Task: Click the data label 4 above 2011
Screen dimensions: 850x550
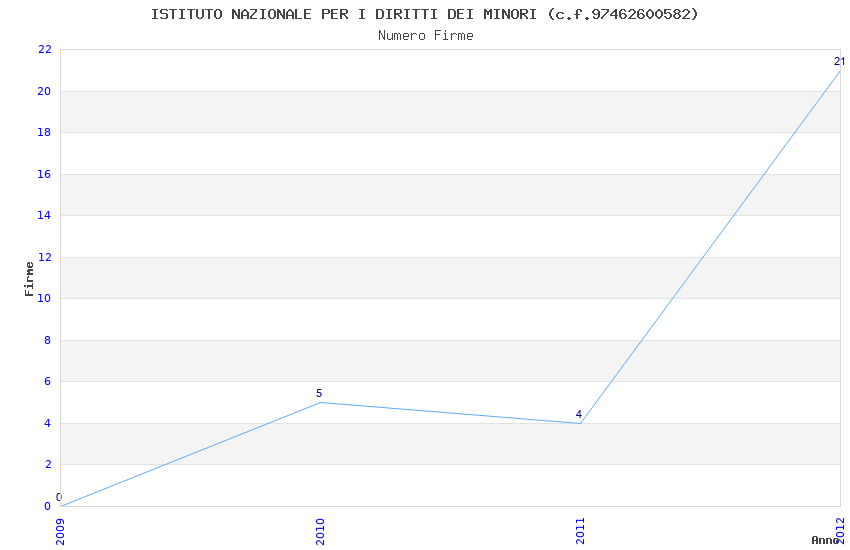Action: coord(578,414)
